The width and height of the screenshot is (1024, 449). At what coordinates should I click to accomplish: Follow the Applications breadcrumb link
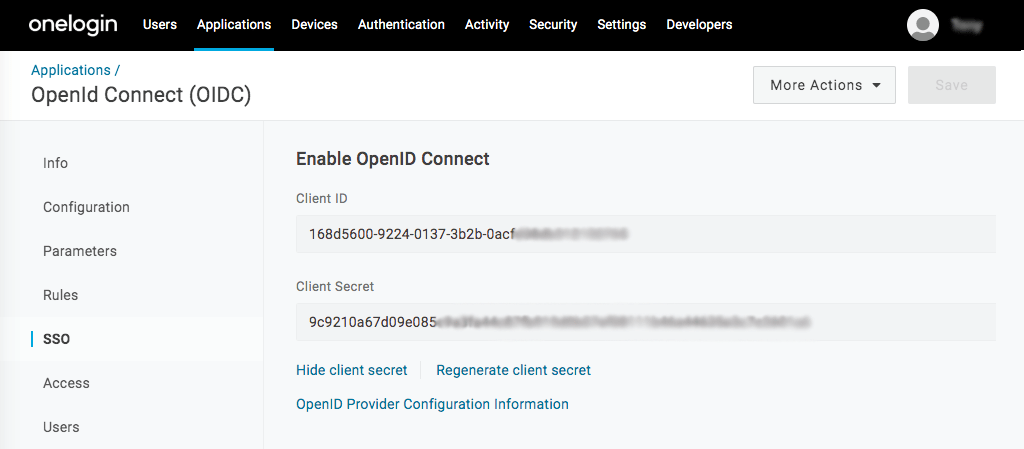(x=70, y=70)
